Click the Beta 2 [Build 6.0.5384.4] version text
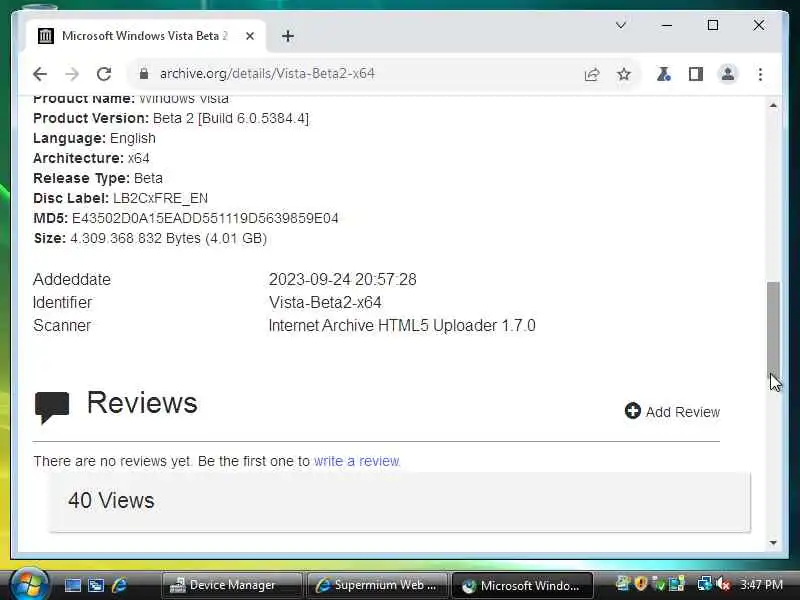 point(231,118)
